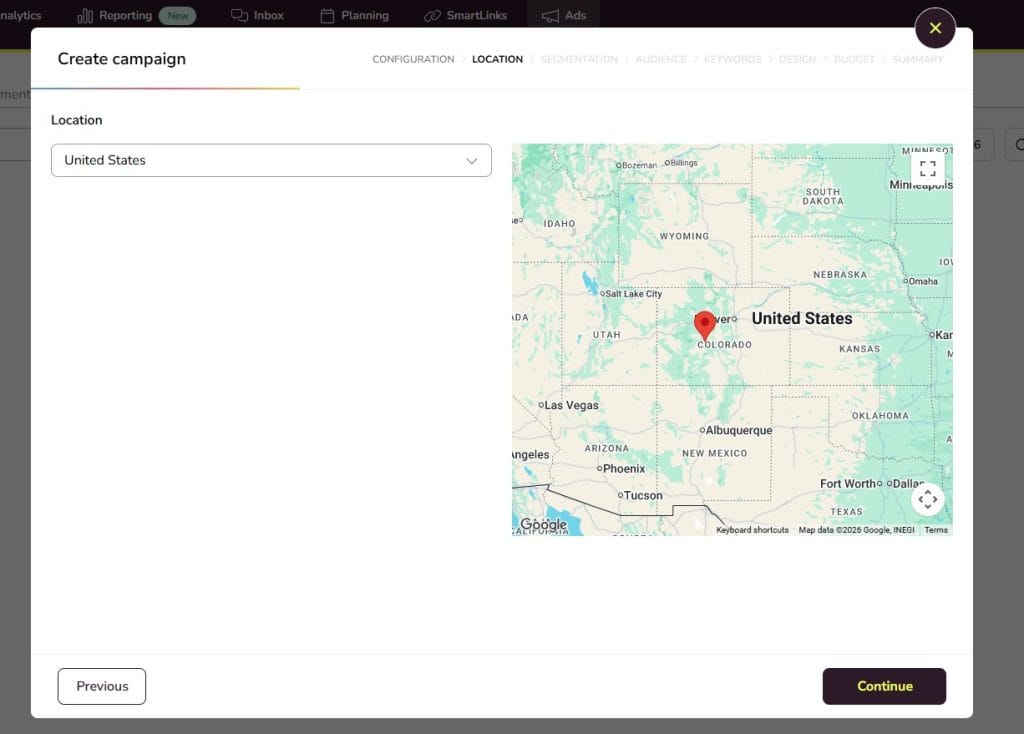The height and width of the screenshot is (734, 1024).
Task: Click the Fort Worth label on map
Action: [x=848, y=484]
